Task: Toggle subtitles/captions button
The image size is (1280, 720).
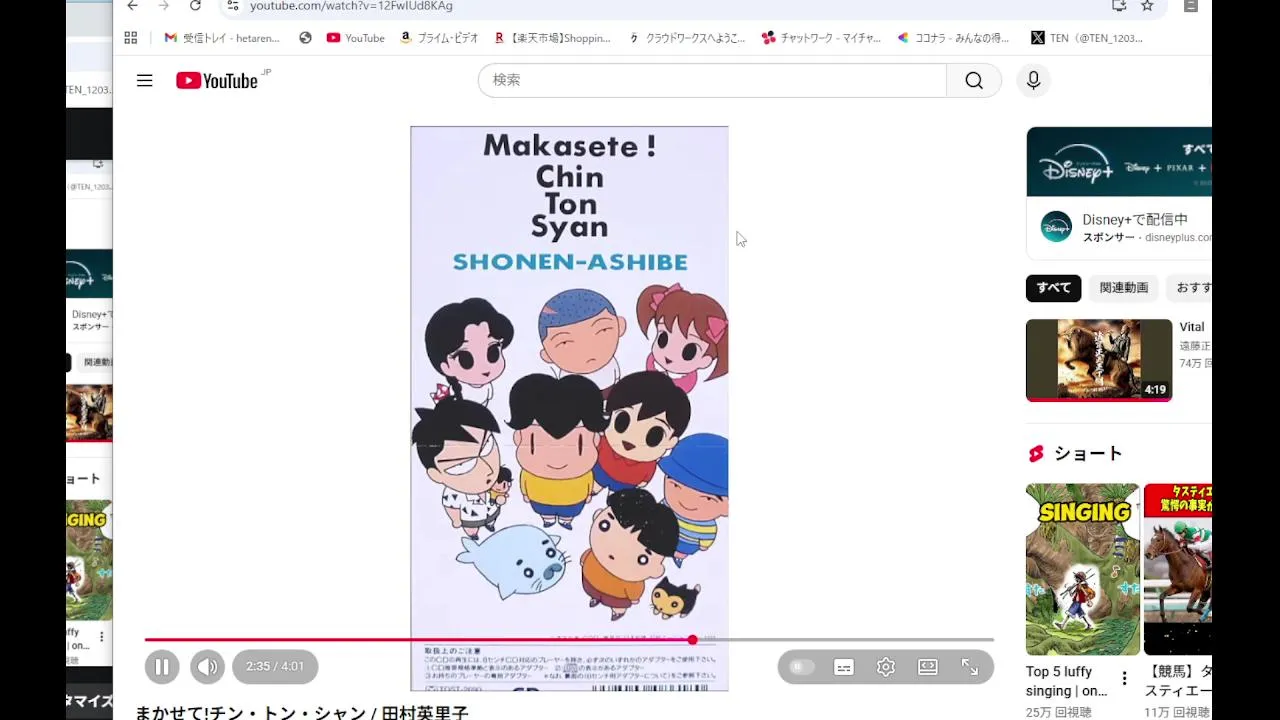Action: [844, 667]
